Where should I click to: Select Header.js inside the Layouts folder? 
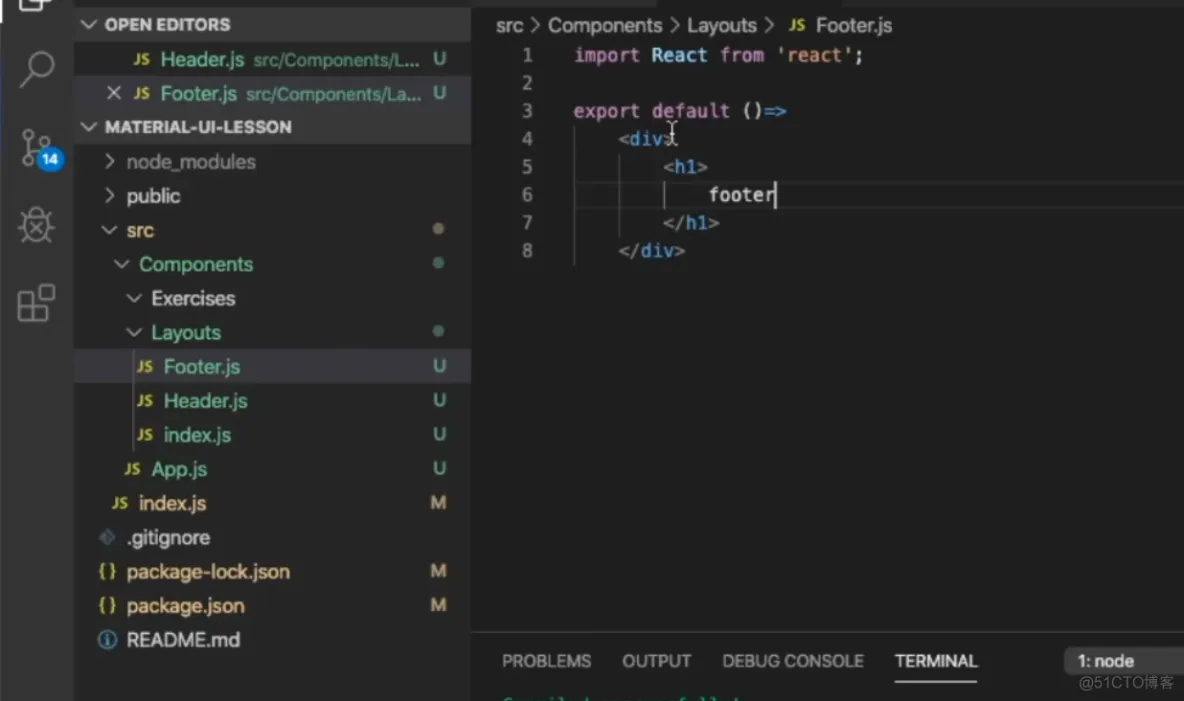(x=205, y=401)
